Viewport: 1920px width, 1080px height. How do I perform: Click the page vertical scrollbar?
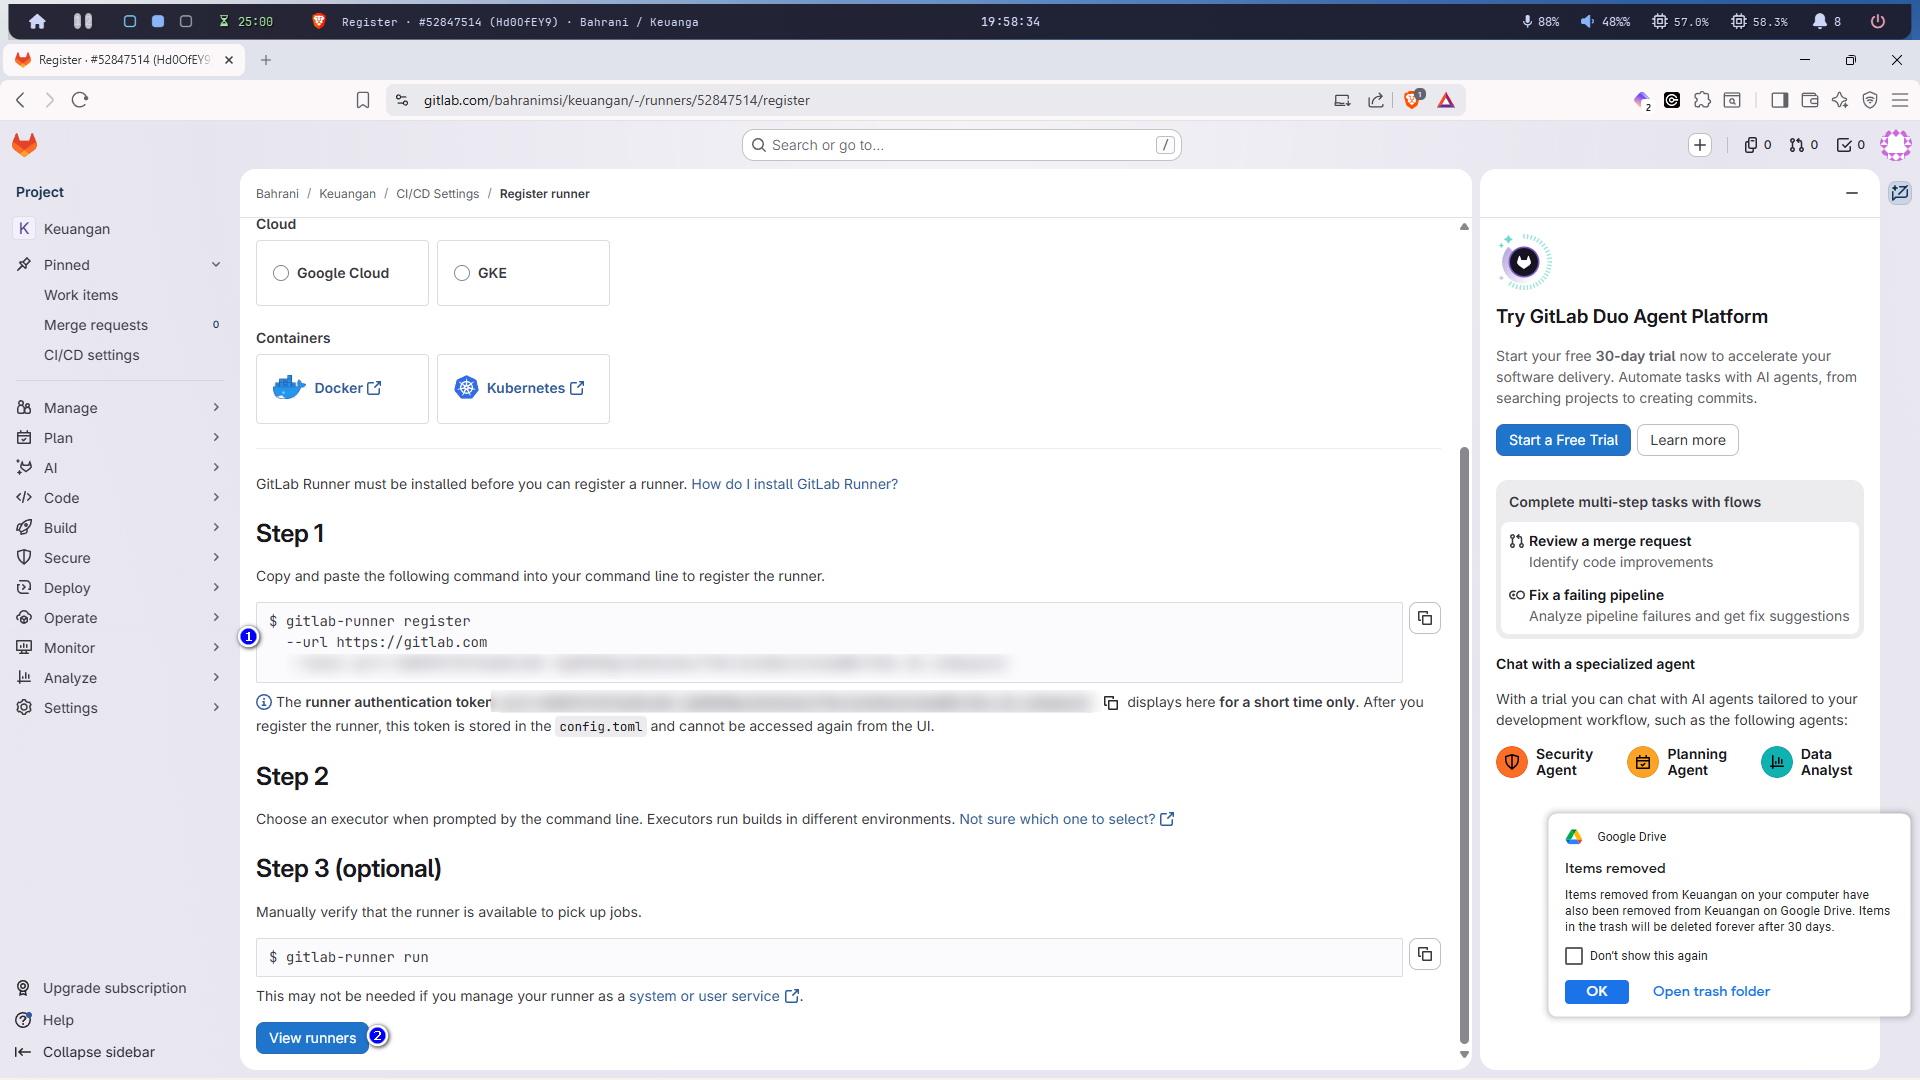pos(1464,745)
